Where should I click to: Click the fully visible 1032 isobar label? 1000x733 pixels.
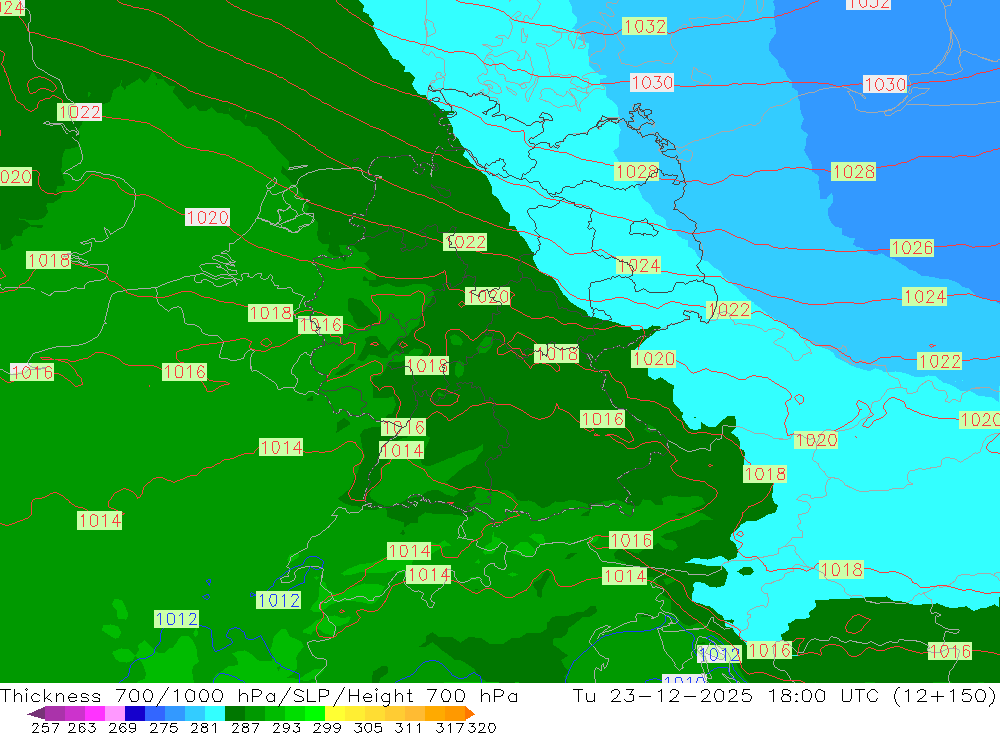pyautogui.click(x=644, y=26)
